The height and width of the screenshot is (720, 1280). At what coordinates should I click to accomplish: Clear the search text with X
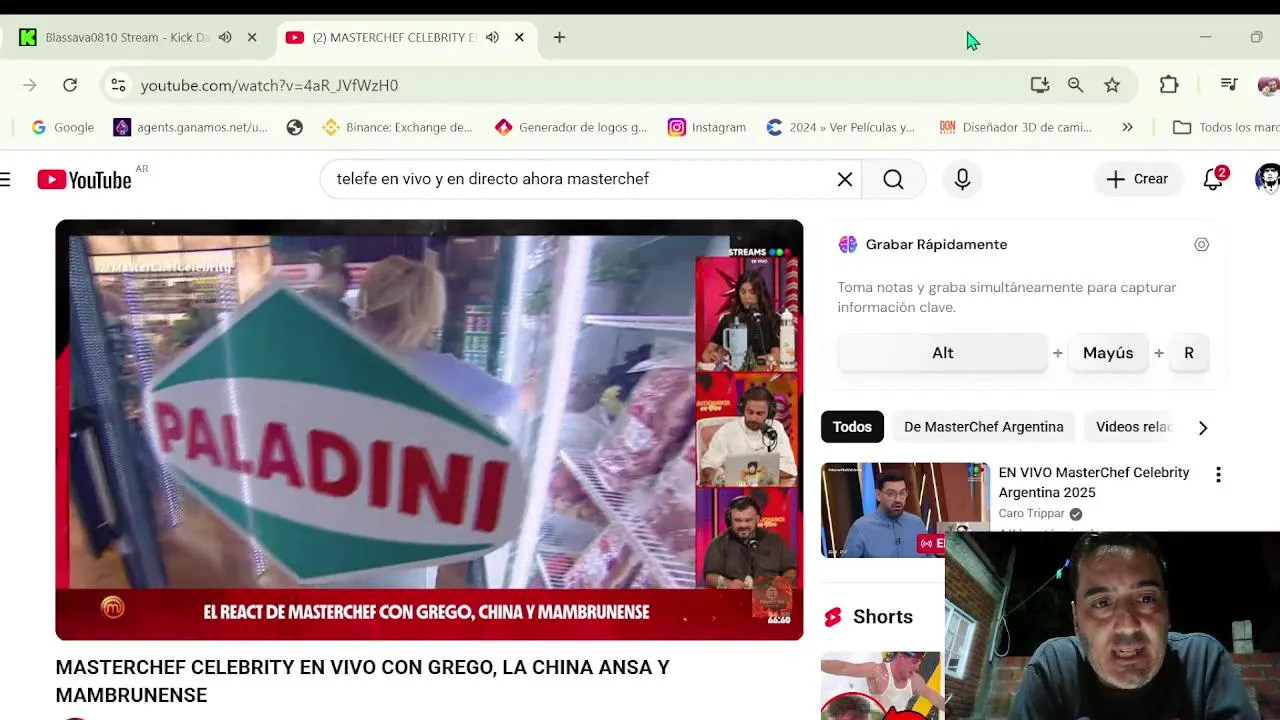click(x=845, y=179)
